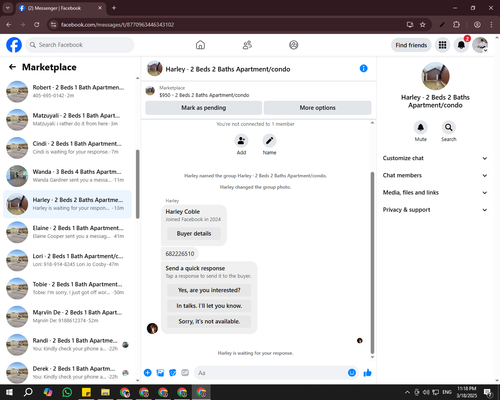Image resolution: width=500 pixels, height=400 pixels.
Task: Open WhatsApp in the taskbar
Action: [67, 392]
